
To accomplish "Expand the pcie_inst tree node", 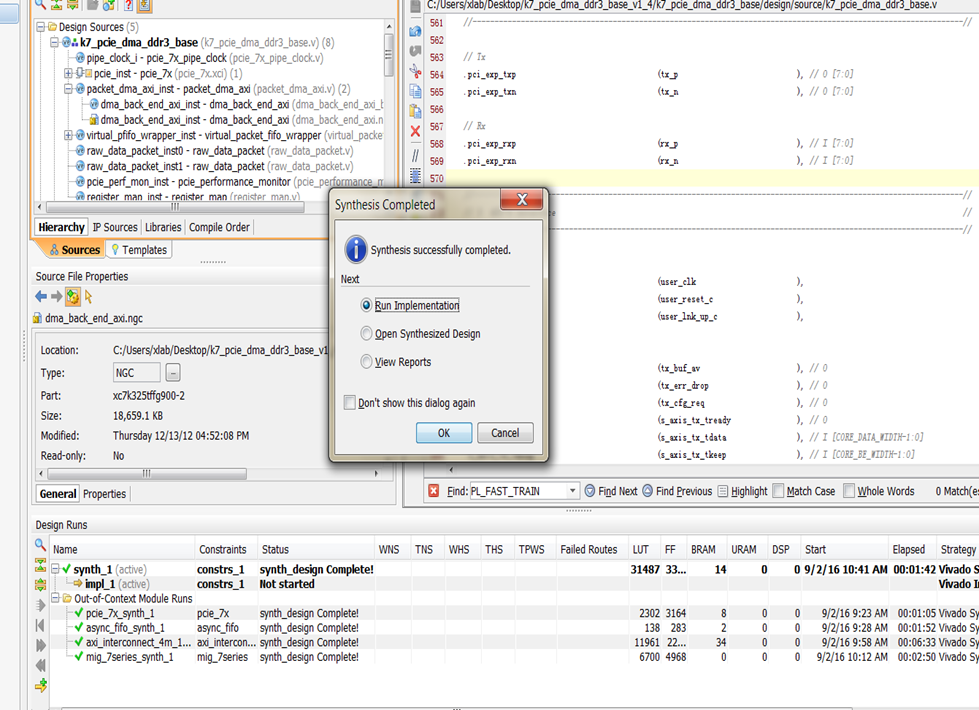I will click(68, 74).
